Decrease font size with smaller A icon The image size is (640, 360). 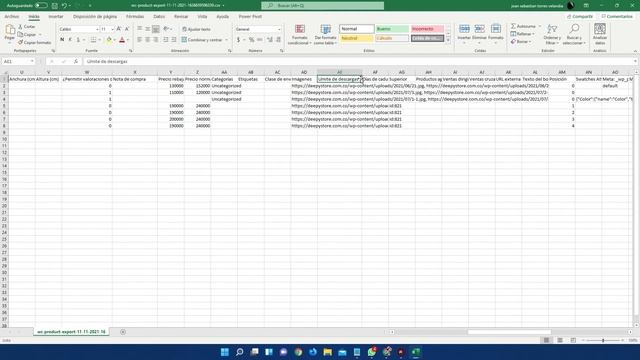coord(127,29)
